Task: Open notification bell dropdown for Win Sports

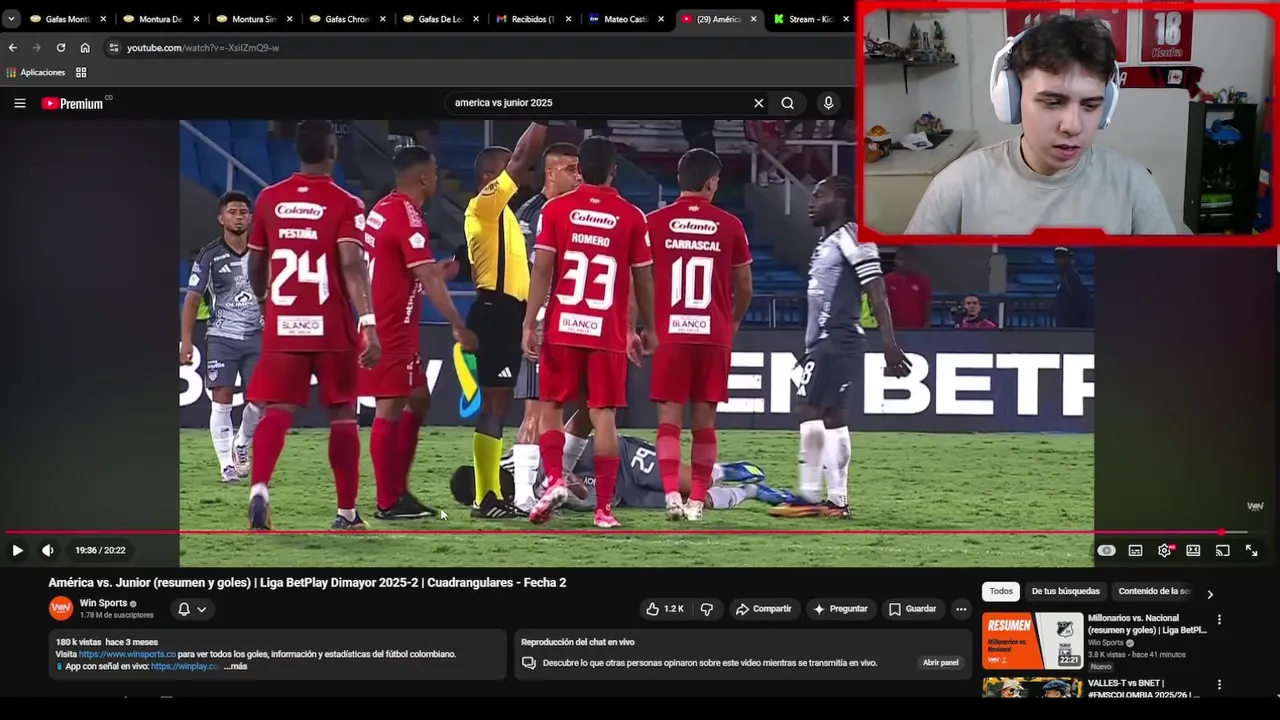Action: point(192,609)
